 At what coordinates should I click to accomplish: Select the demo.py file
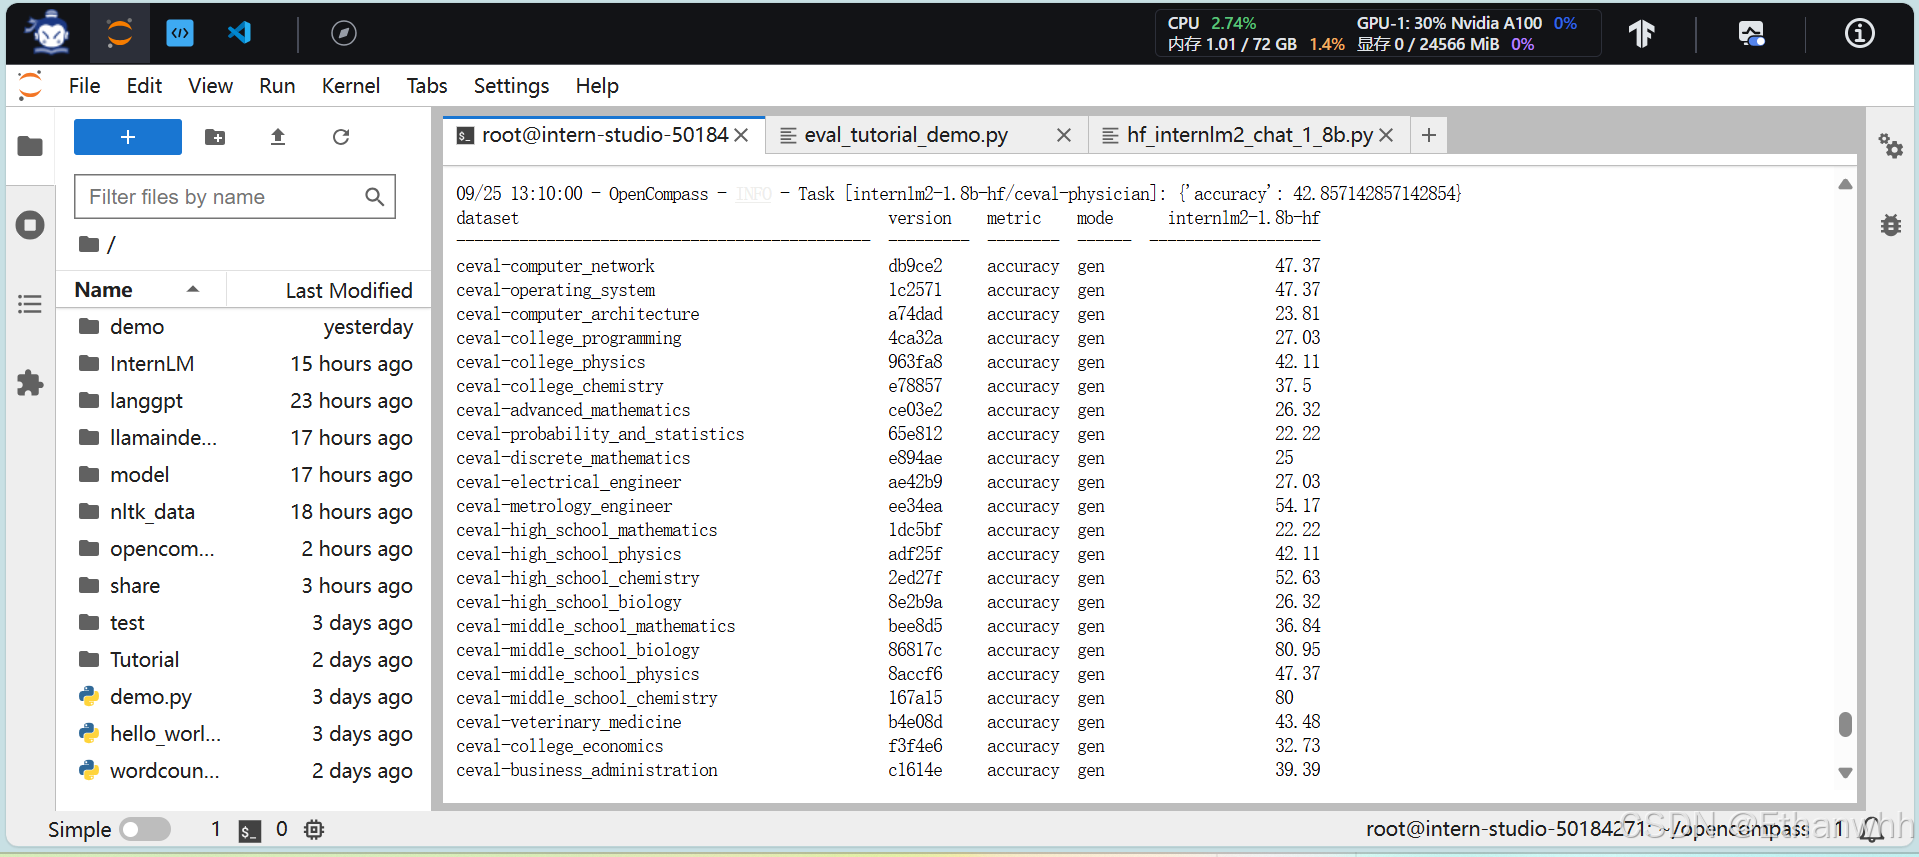coord(244,697)
